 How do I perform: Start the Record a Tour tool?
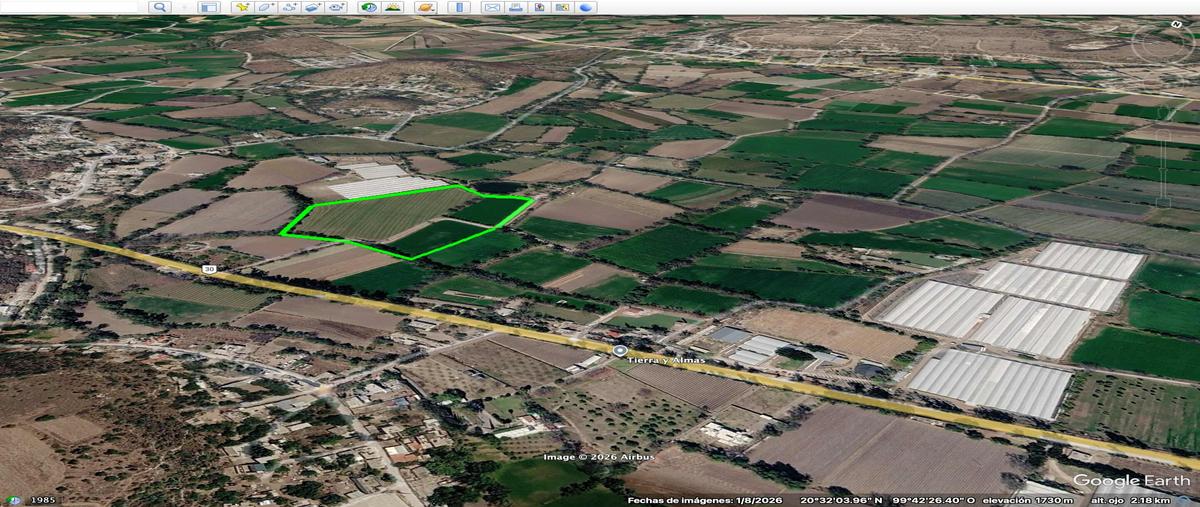coord(337,6)
